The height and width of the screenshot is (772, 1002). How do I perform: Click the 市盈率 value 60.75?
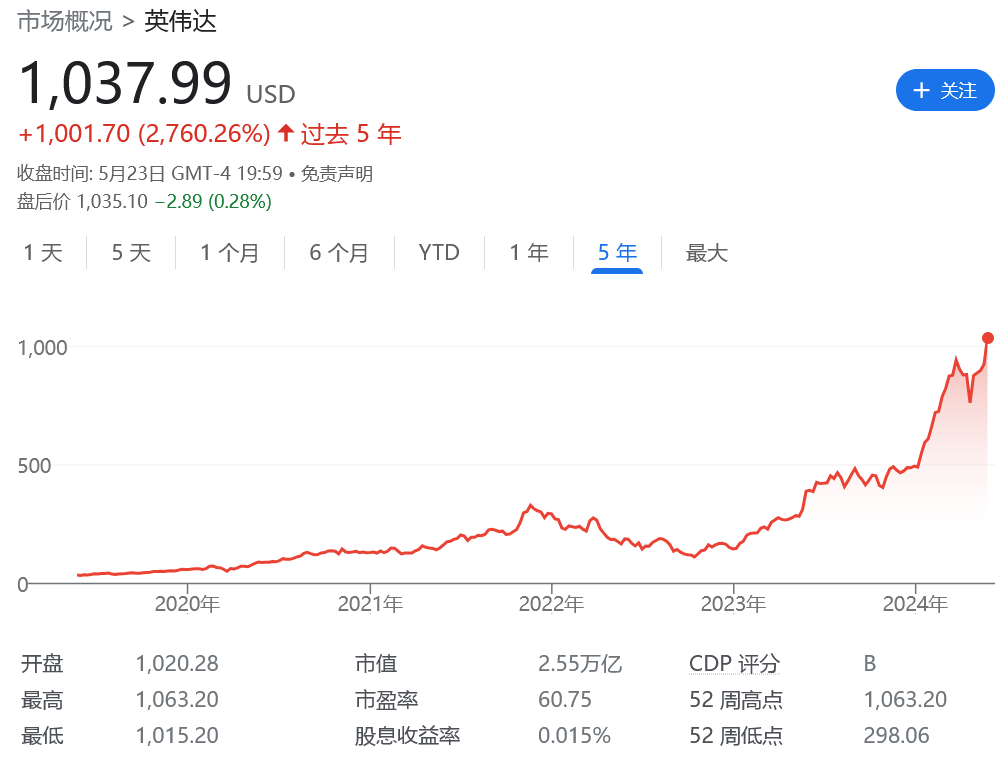pyautogui.click(x=565, y=700)
